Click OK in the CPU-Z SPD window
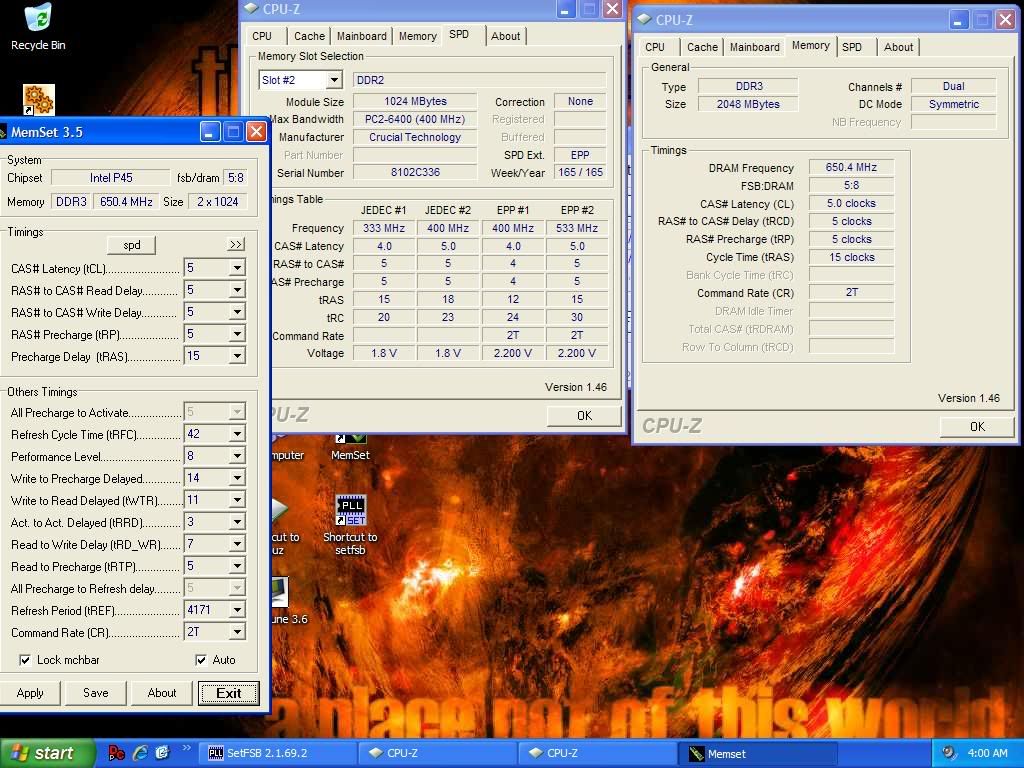The image size is (1024, 768). (x=584, y=416)
